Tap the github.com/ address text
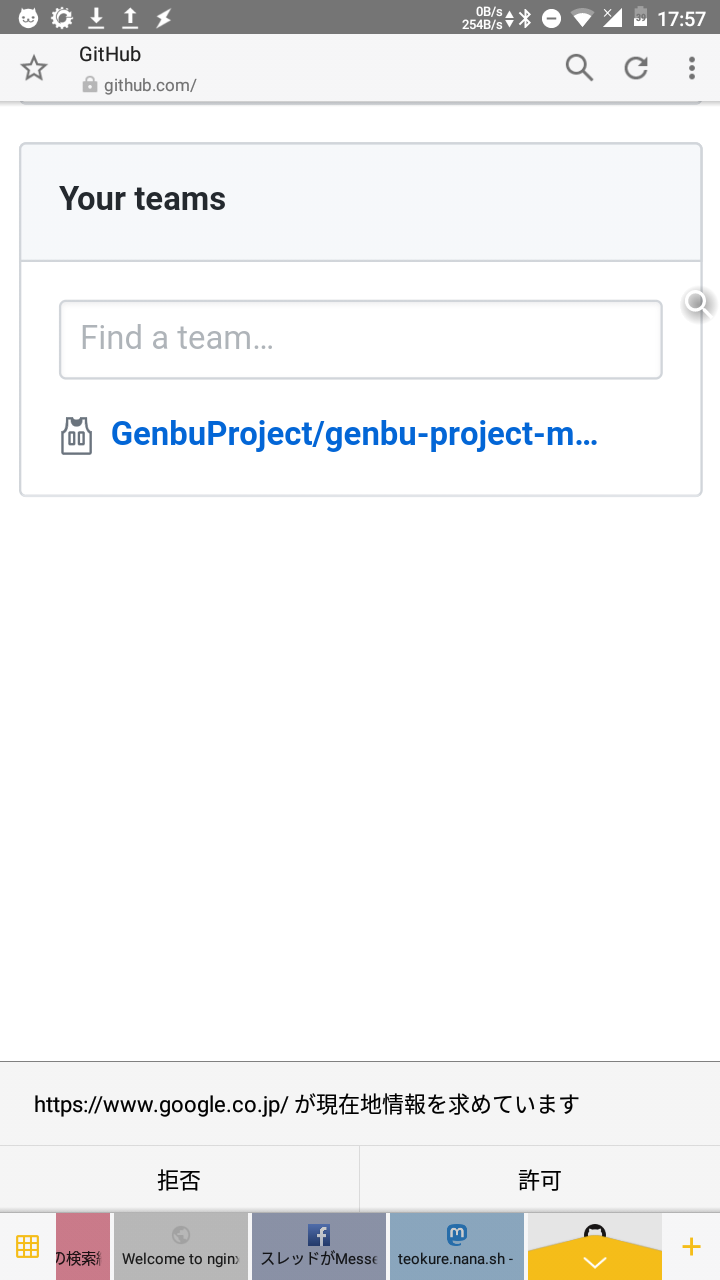The width and height of the screenshot is (720, 1280). coord(150,85)
